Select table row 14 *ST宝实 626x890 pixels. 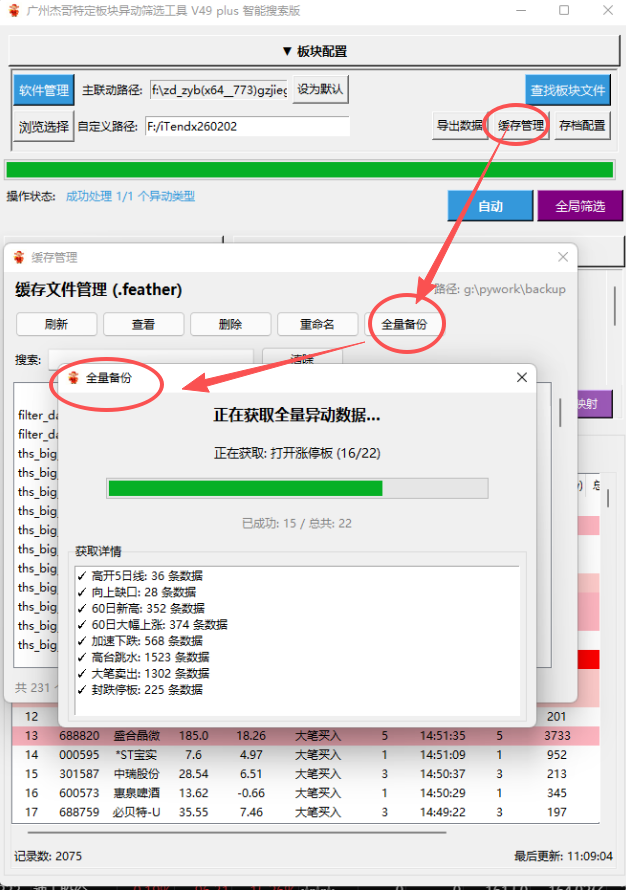pos(306,755)
